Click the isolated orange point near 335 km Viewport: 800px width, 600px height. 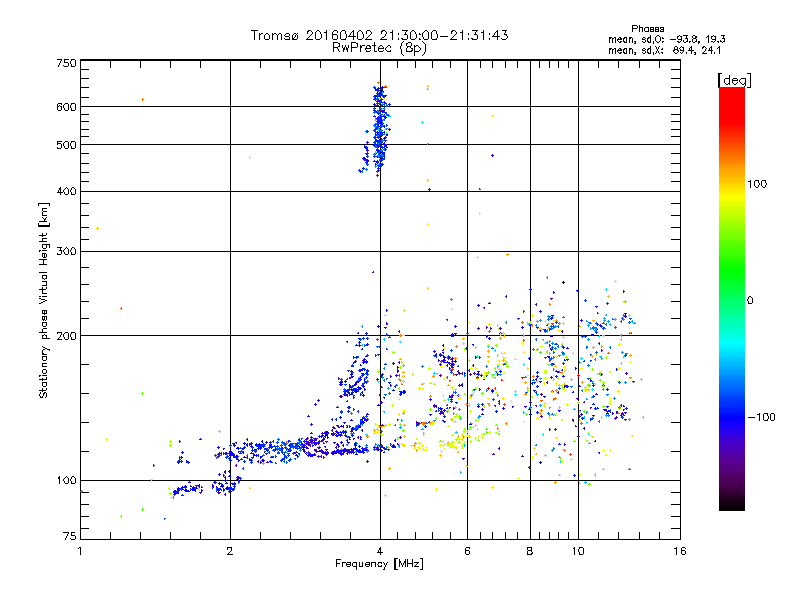pyautogui.click(x=97, y=229)
